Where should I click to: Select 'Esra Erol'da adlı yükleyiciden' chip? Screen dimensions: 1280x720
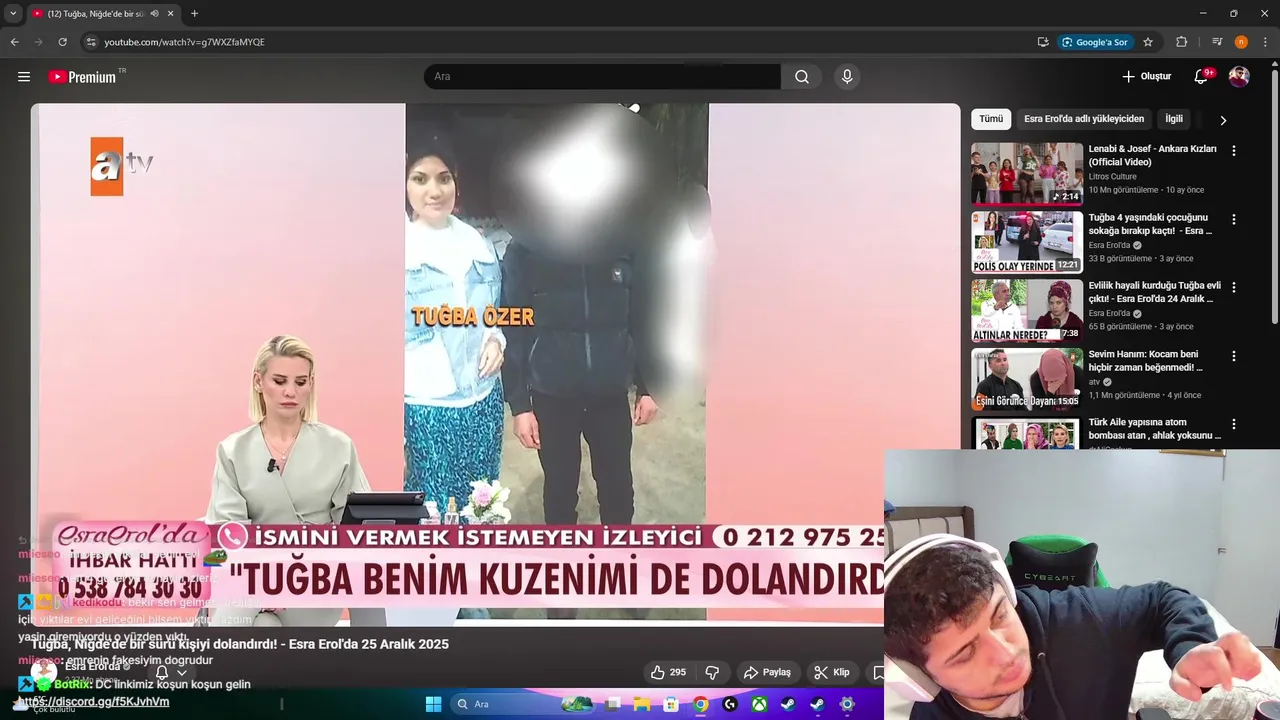click(x=1084, y=119)
